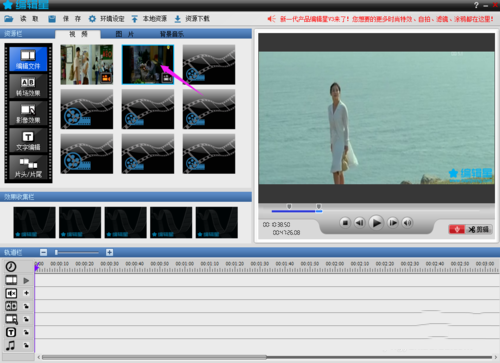Screen dimensions: 500x363
Task: Click the 读取 open folder icon
Action: [x=9, y=19]
